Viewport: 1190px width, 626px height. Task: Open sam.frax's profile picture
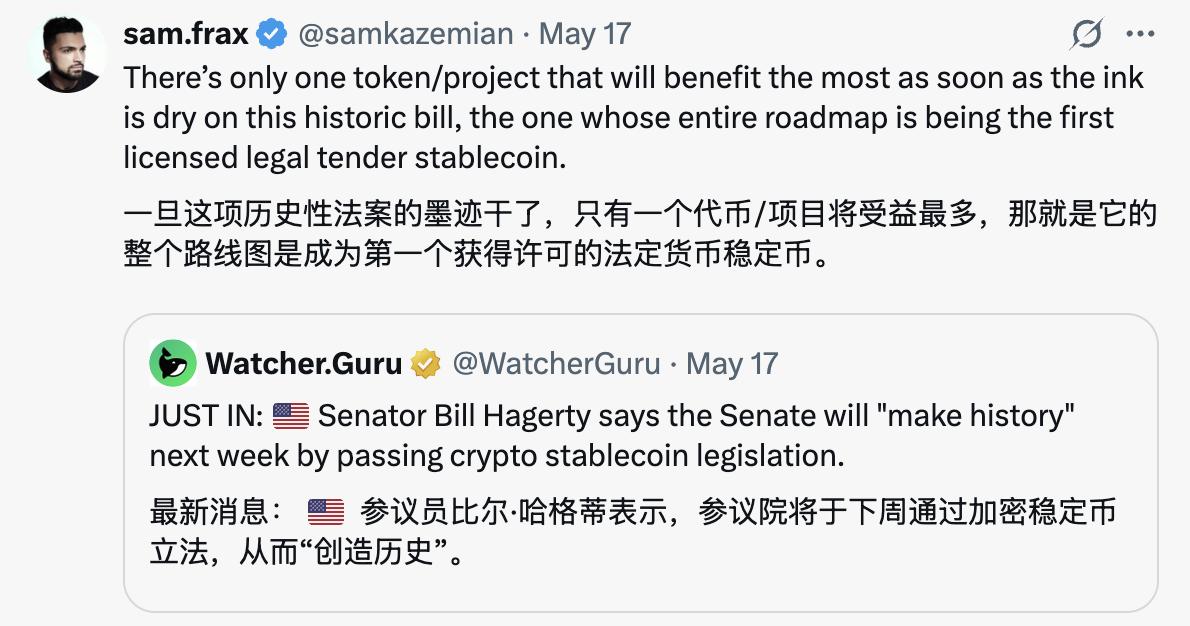68,55
